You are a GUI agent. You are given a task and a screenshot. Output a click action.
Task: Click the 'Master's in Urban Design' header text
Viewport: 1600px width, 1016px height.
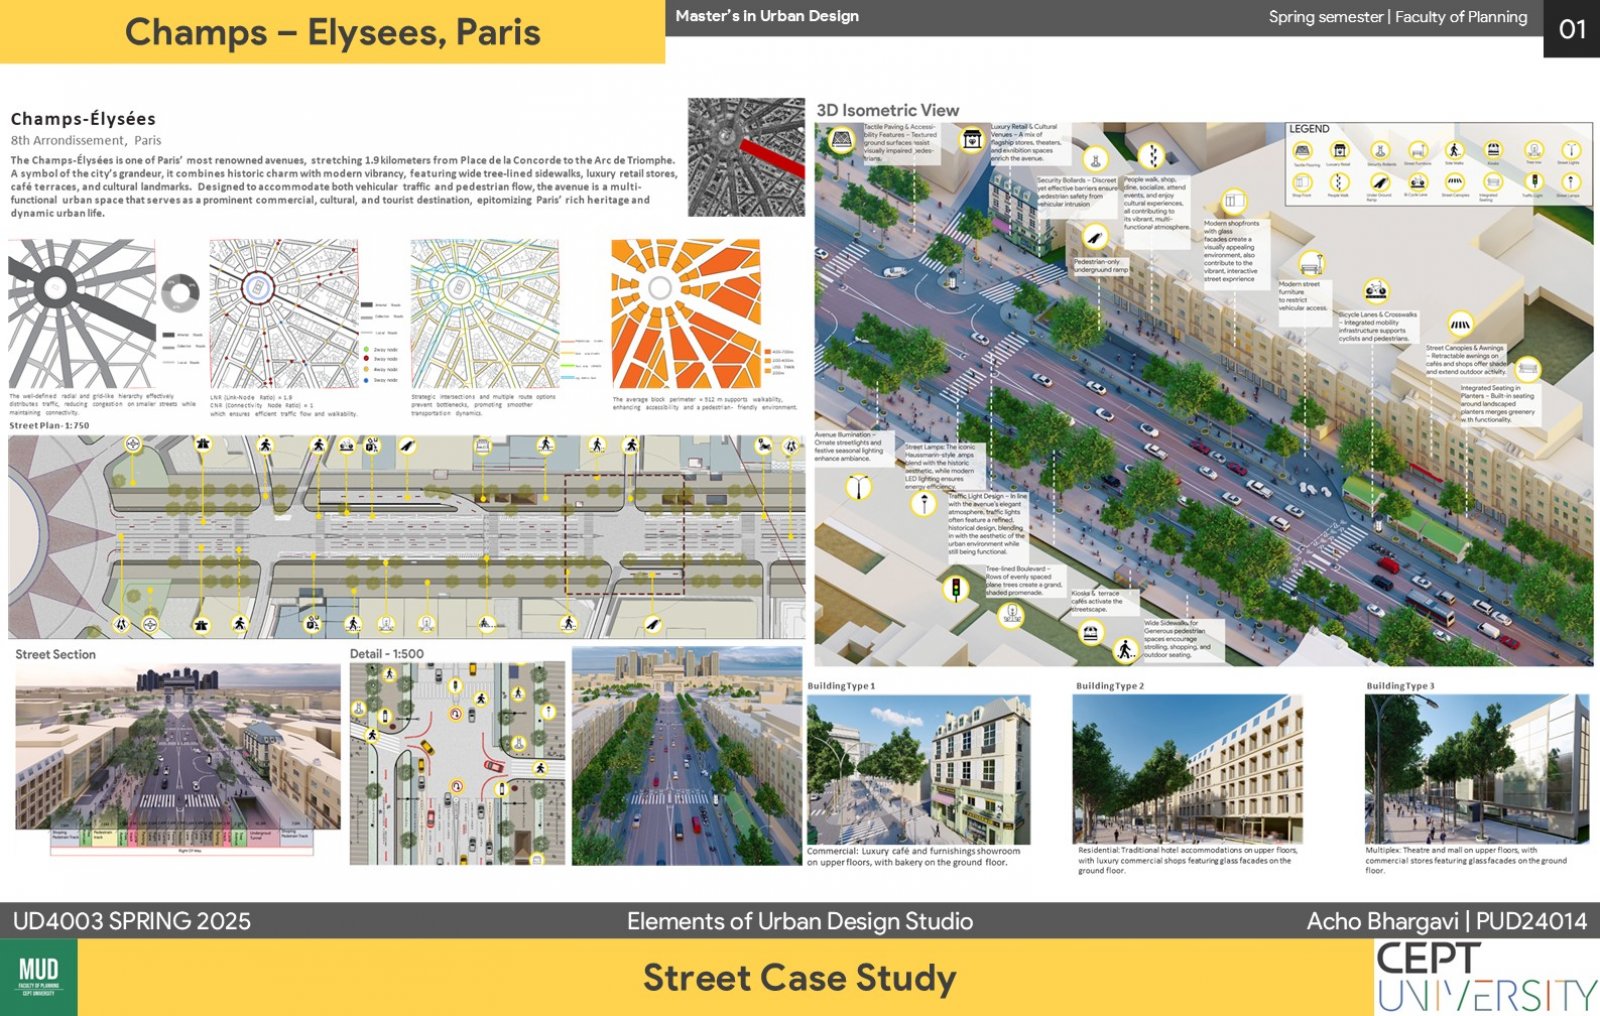coord(767,16)
